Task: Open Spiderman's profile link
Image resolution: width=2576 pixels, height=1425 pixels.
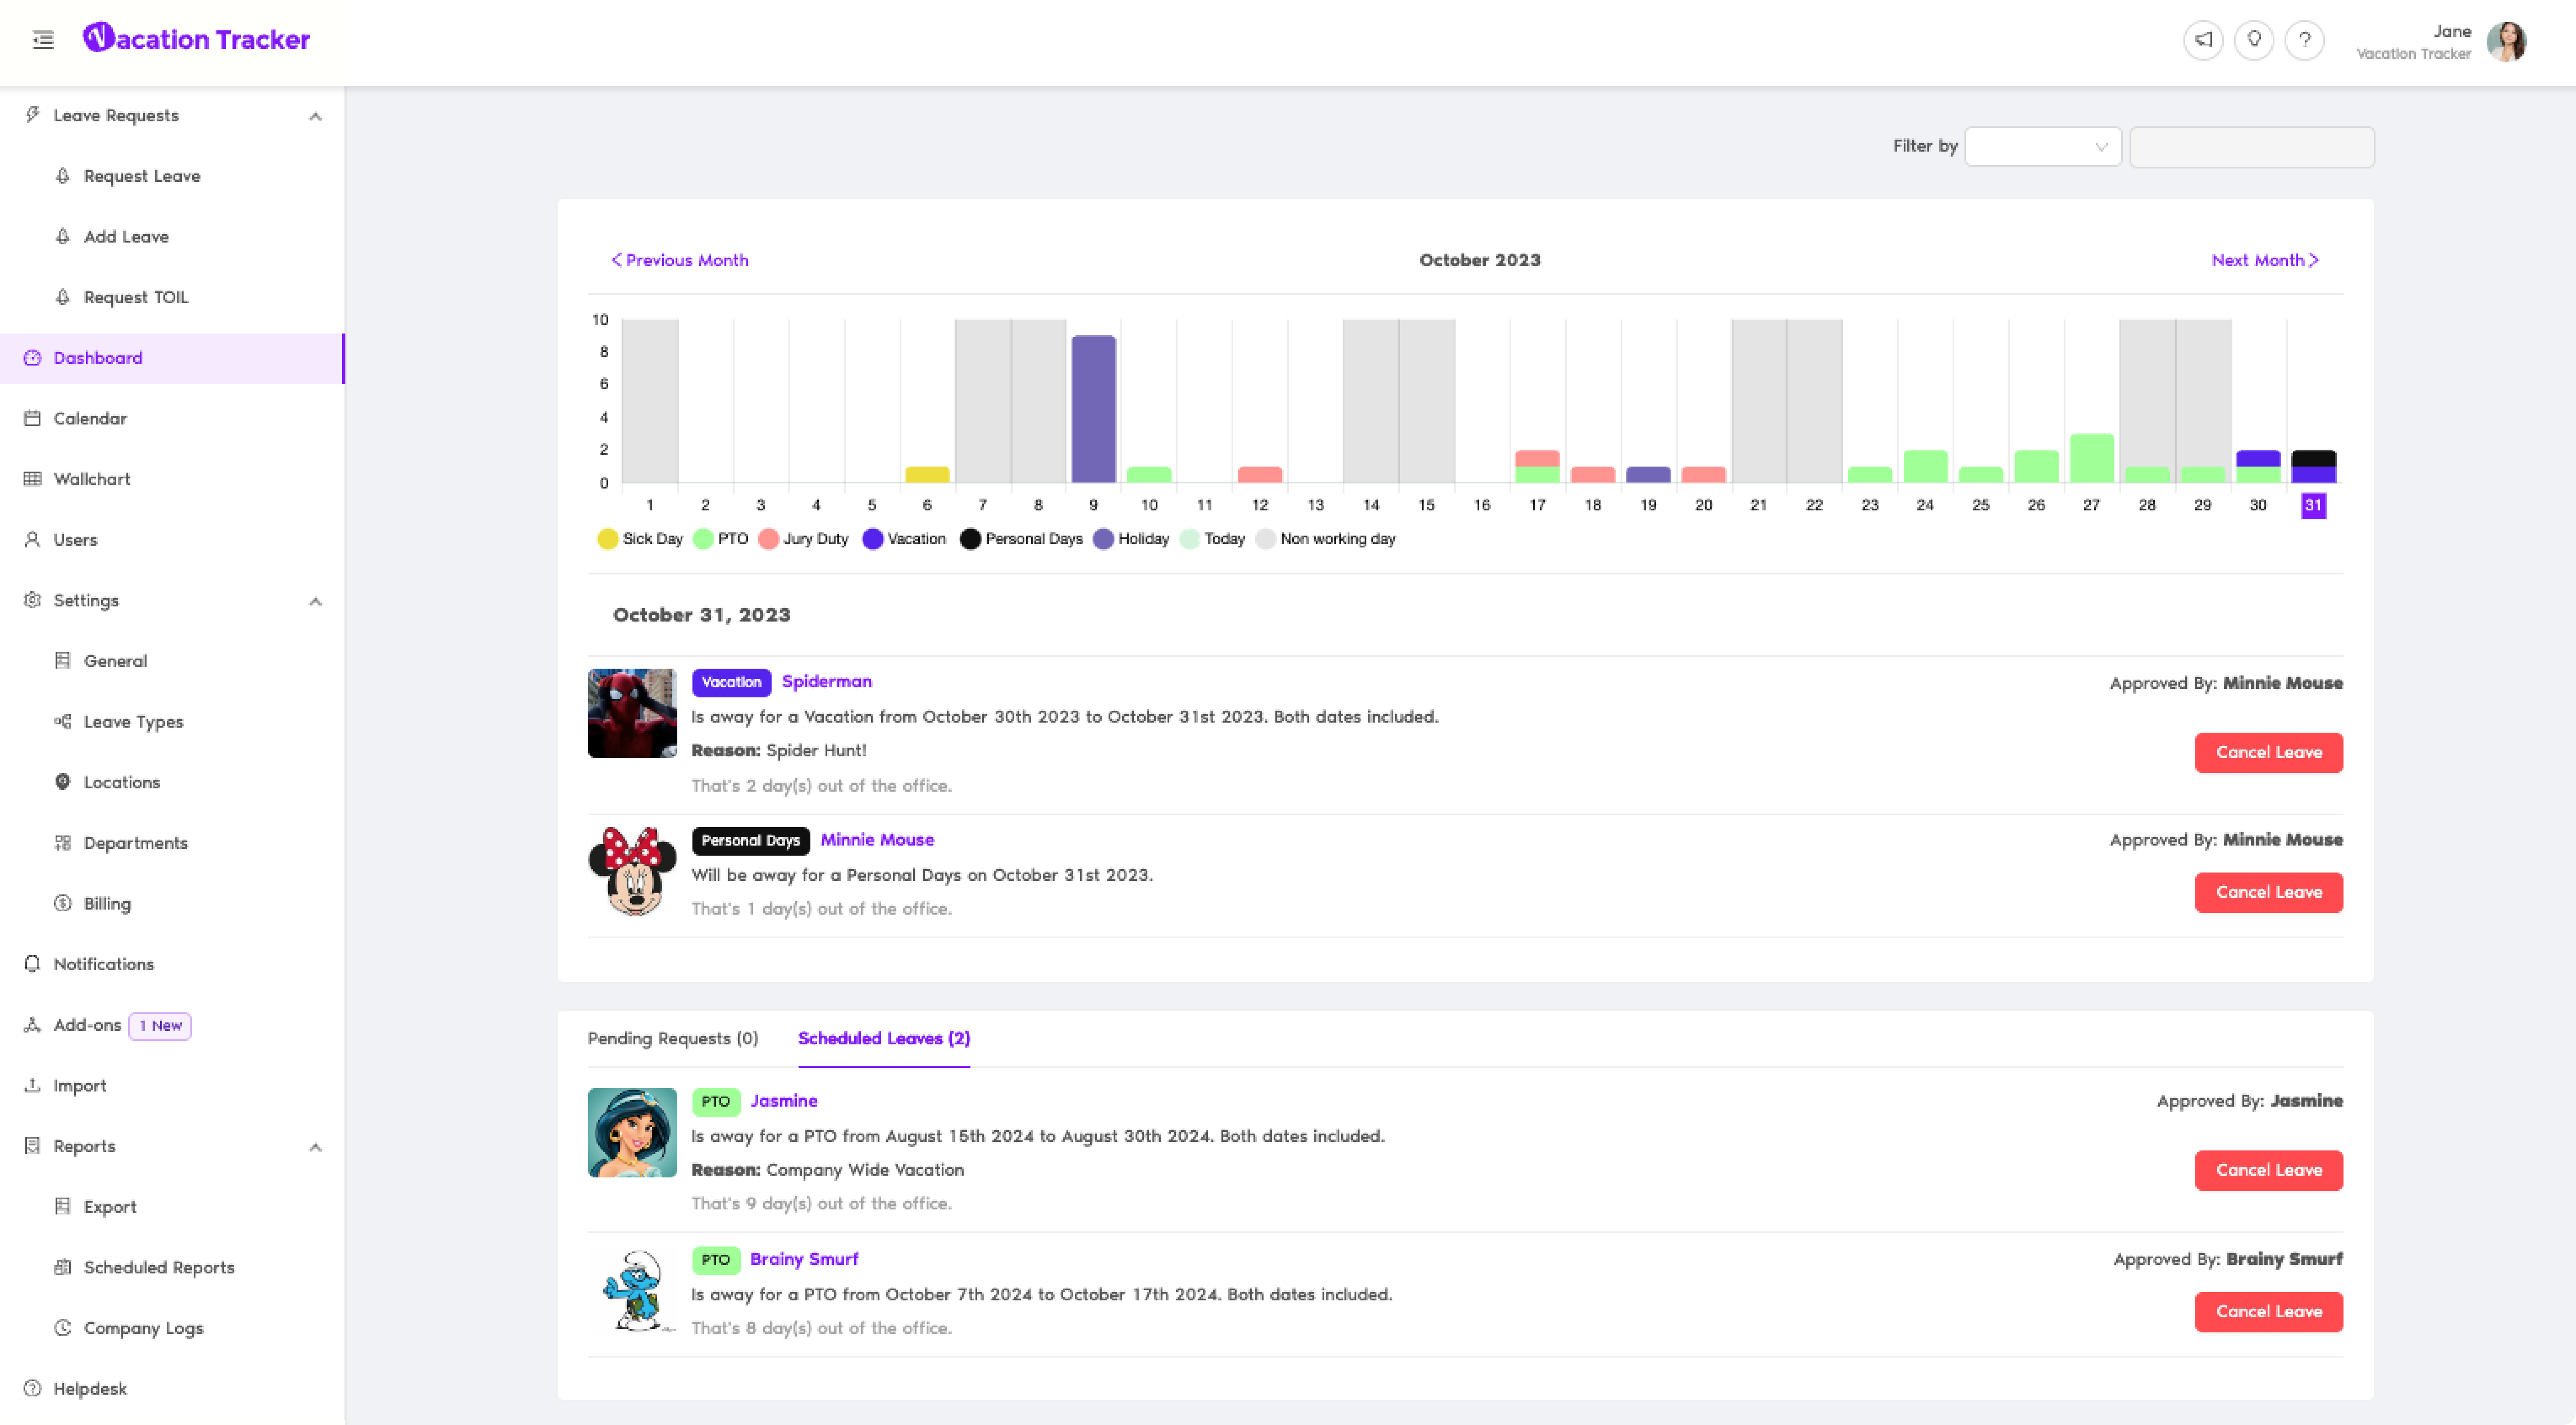Action: [x=827, y=681]
